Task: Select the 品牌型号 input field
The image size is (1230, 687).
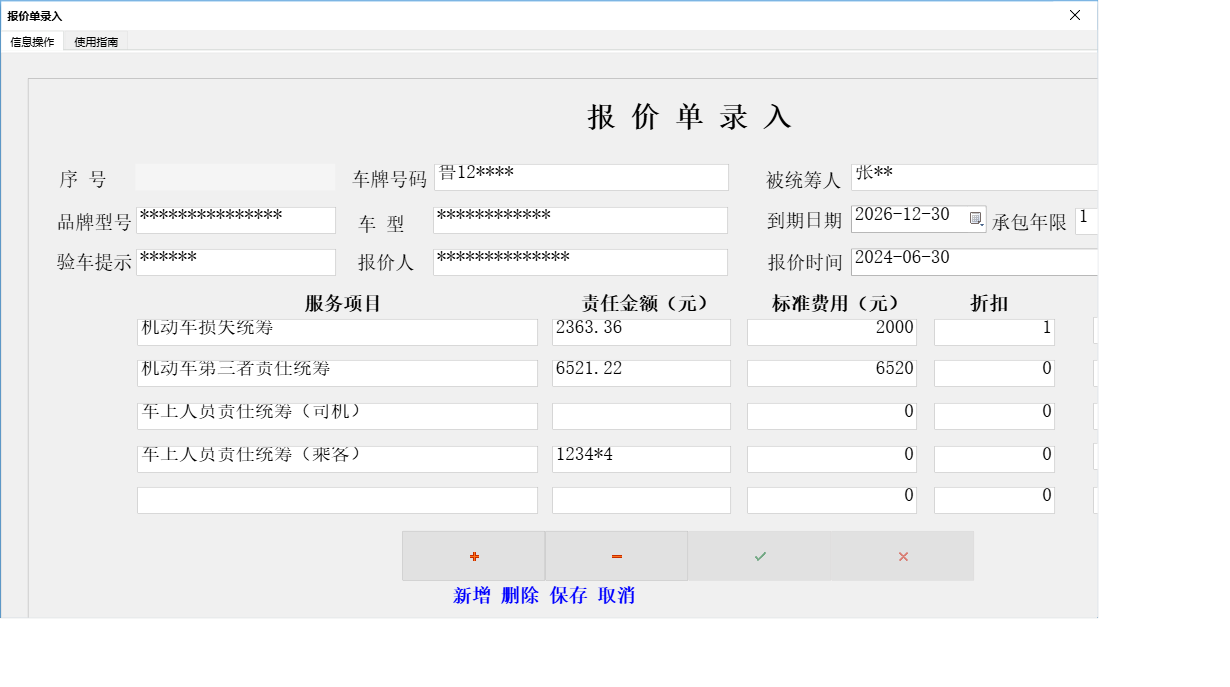Action: tap(236, 220)
